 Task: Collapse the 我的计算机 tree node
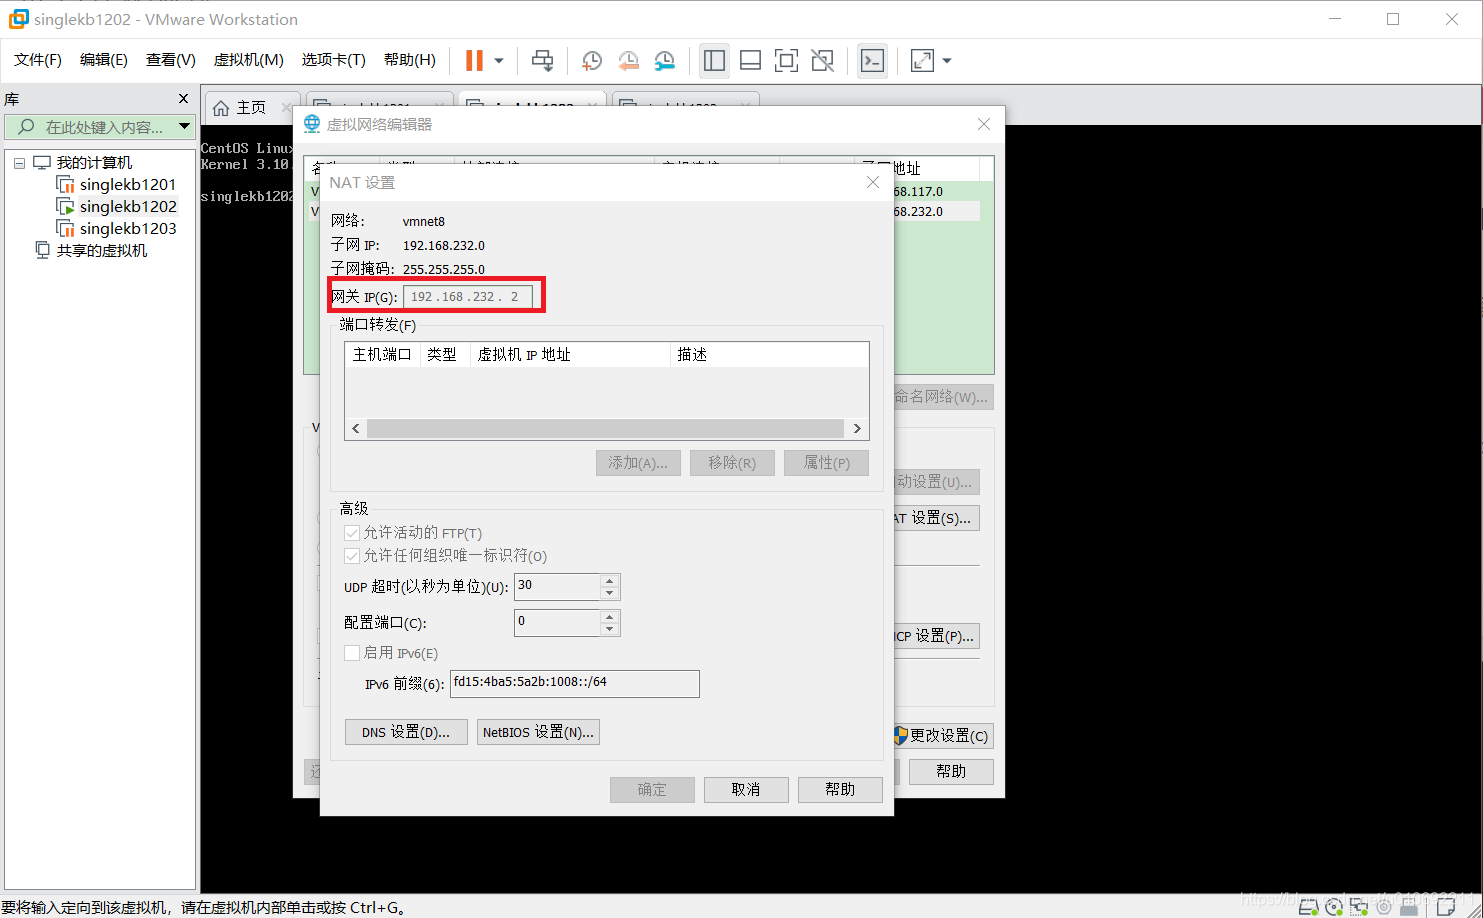pos(19,163)
